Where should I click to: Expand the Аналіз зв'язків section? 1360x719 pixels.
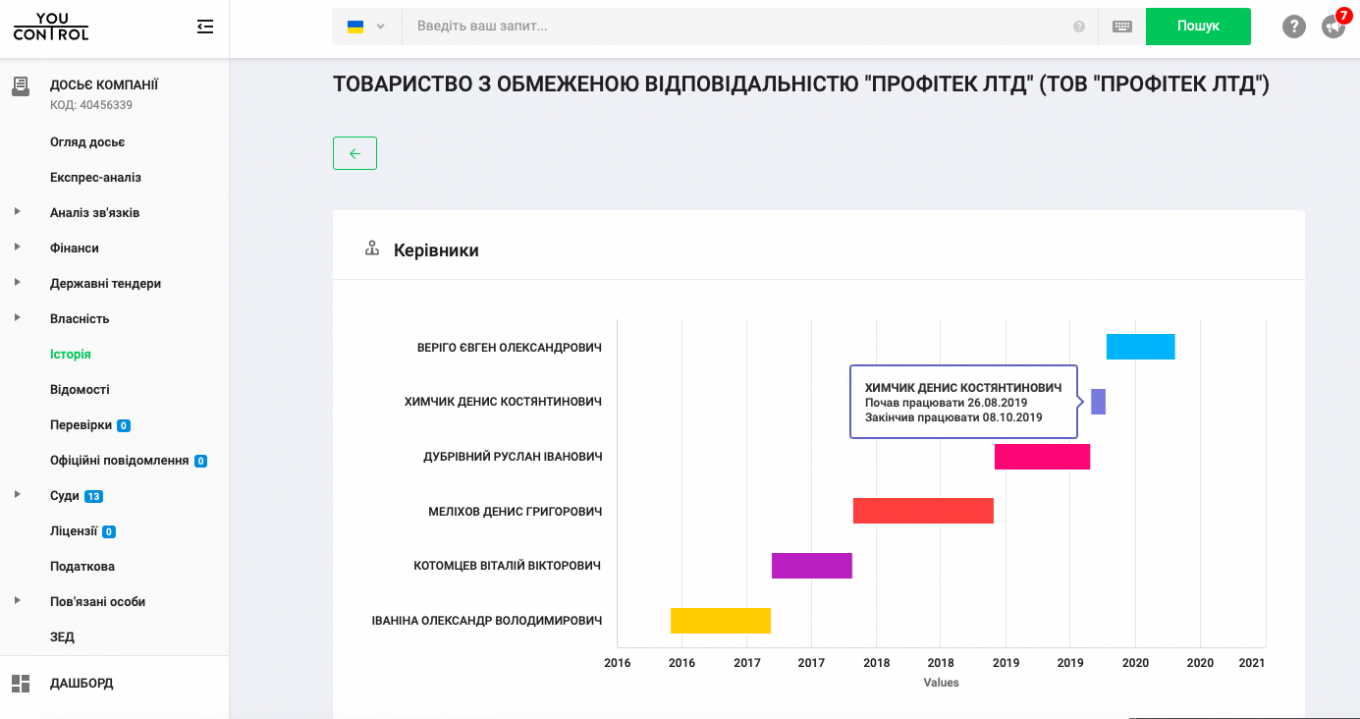click(x=18, y=212)
